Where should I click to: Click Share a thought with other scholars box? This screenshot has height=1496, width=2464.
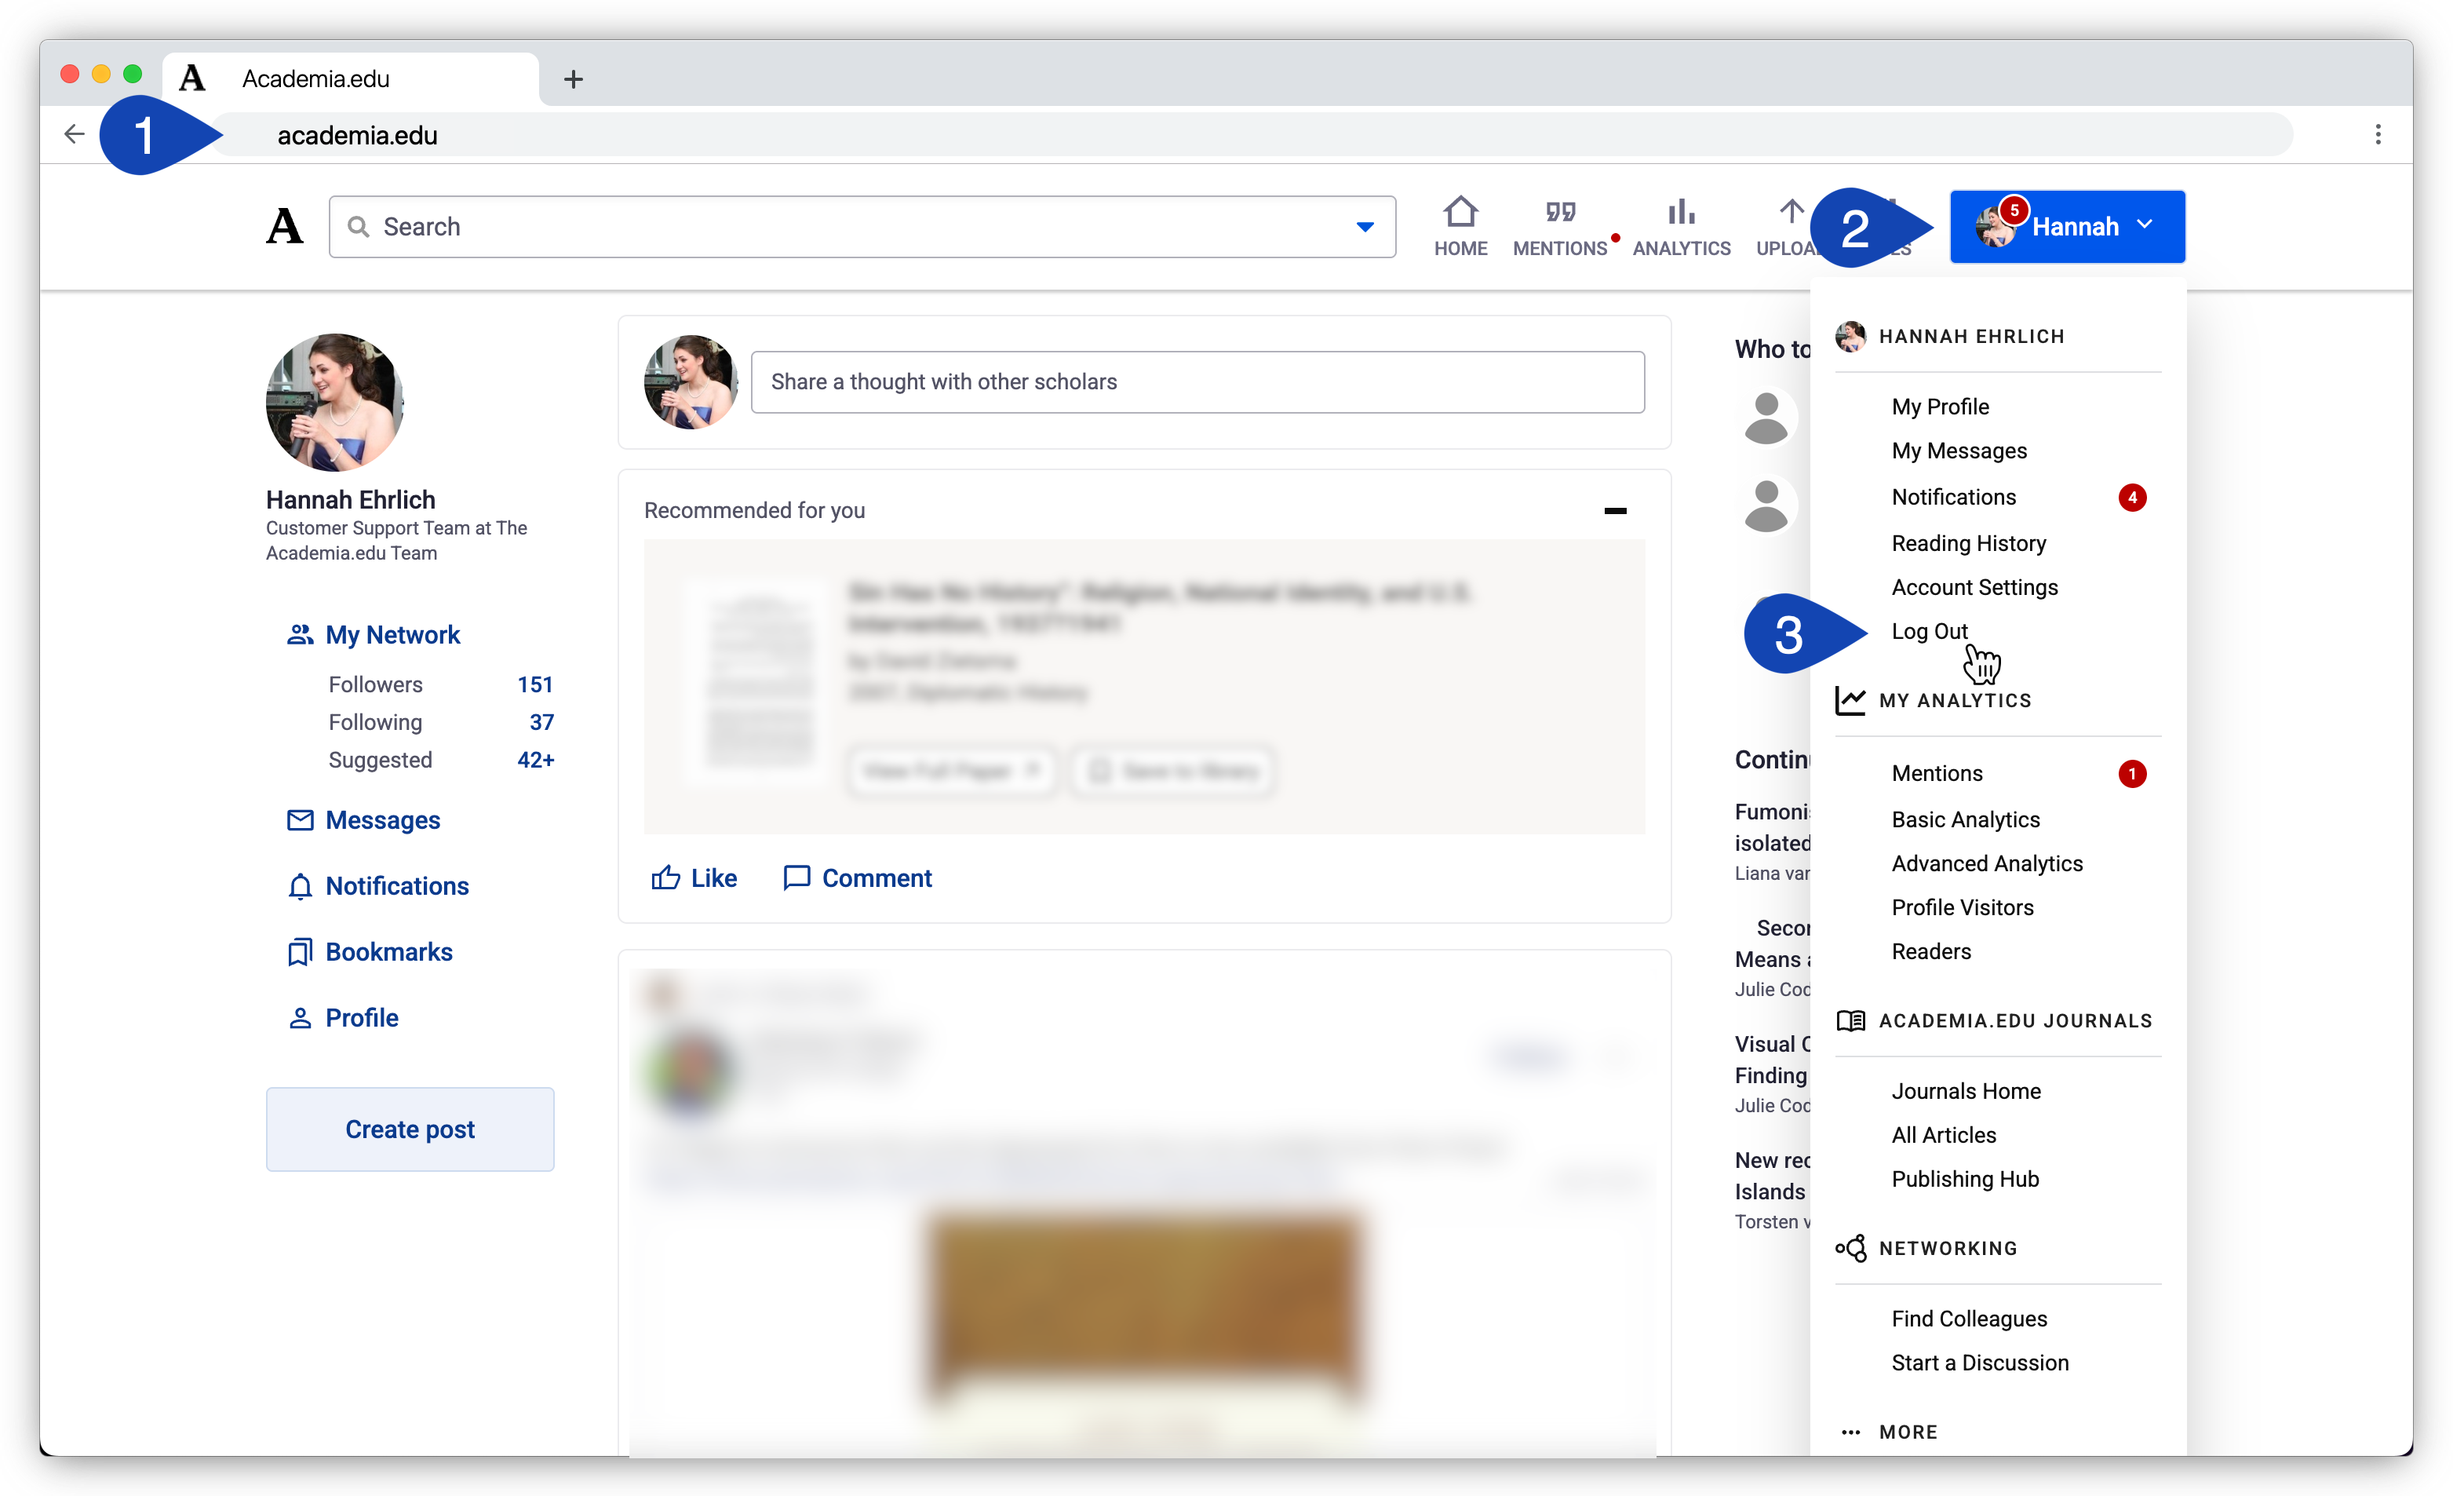coord(1197,382)
